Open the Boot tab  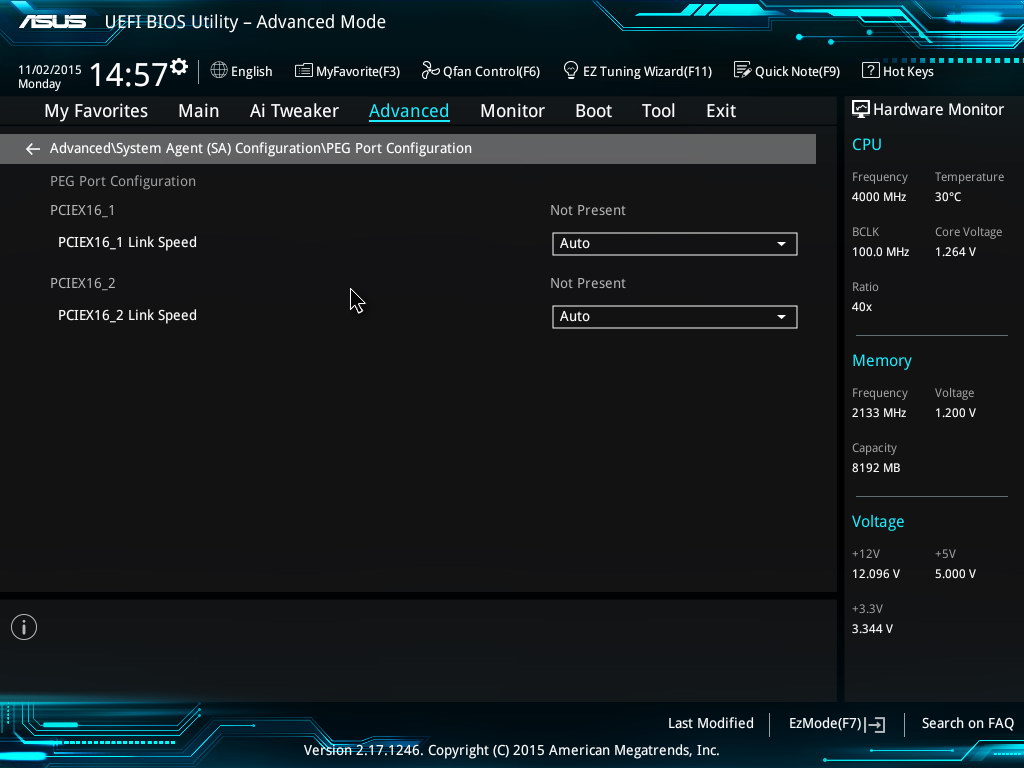(593, 111)
